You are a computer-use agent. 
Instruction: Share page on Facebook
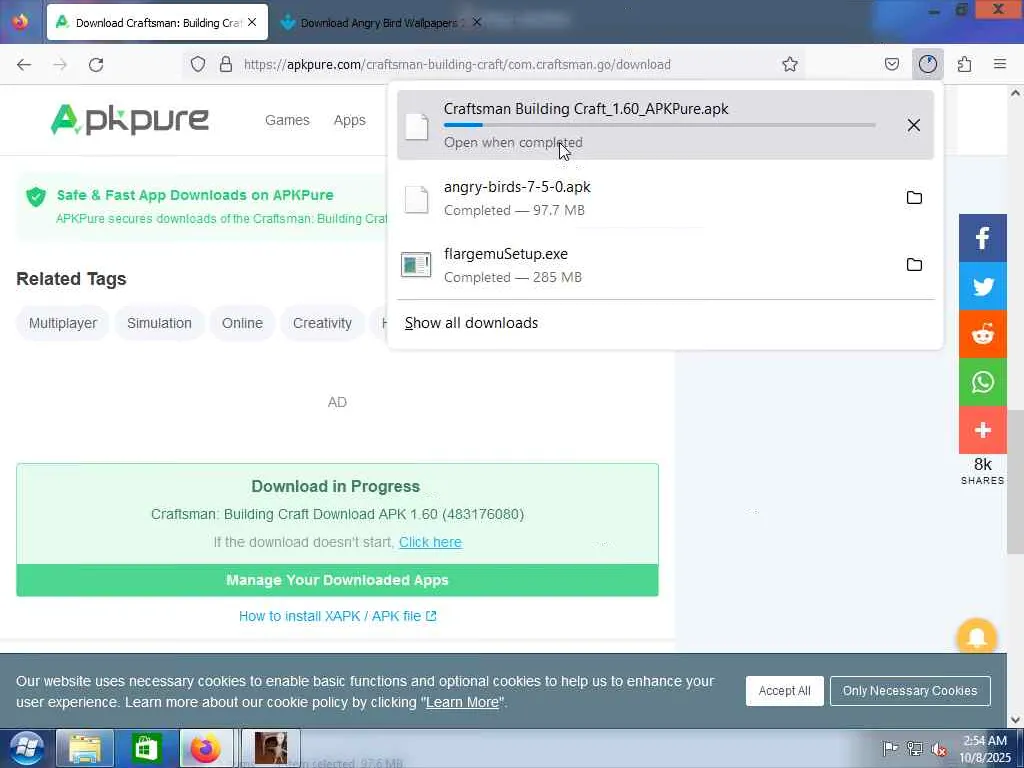click(x=983, y=238)
